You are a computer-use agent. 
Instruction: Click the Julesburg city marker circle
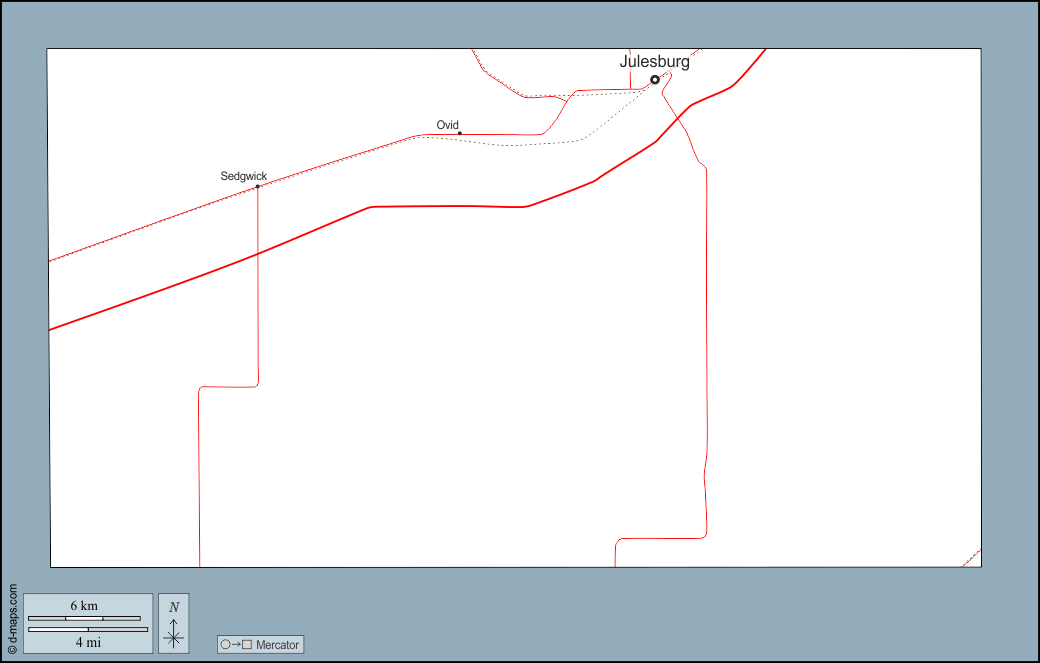pos(655,79)
